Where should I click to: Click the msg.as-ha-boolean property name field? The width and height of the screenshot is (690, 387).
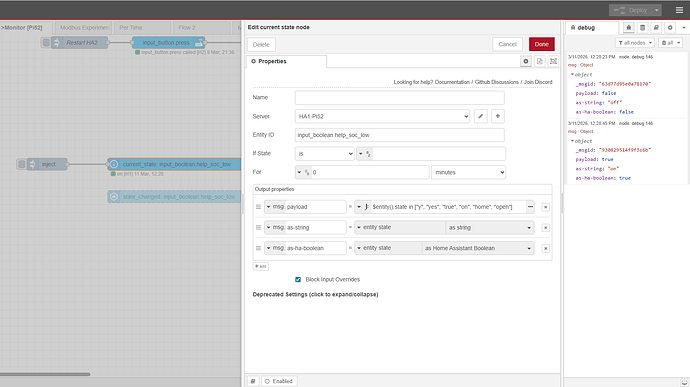click(316, 248)
